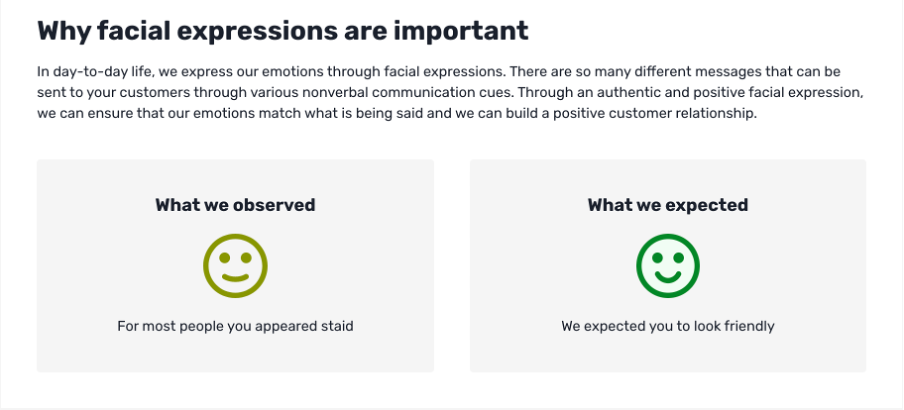Click the phrase 'positive customer relationship'
Screen dimensions: 904x410
pyautogui.click(x=654, y=114)
